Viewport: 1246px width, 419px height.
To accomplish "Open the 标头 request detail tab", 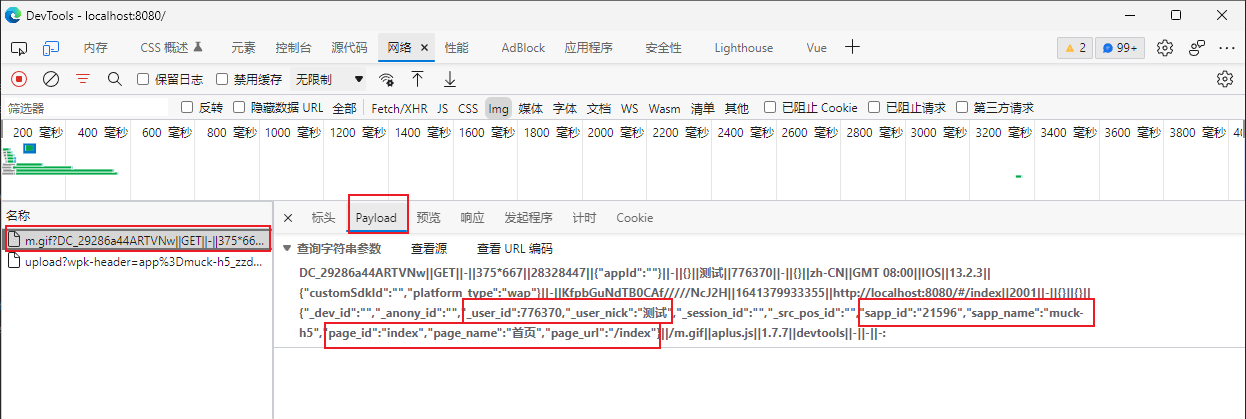I will point(323,218).
